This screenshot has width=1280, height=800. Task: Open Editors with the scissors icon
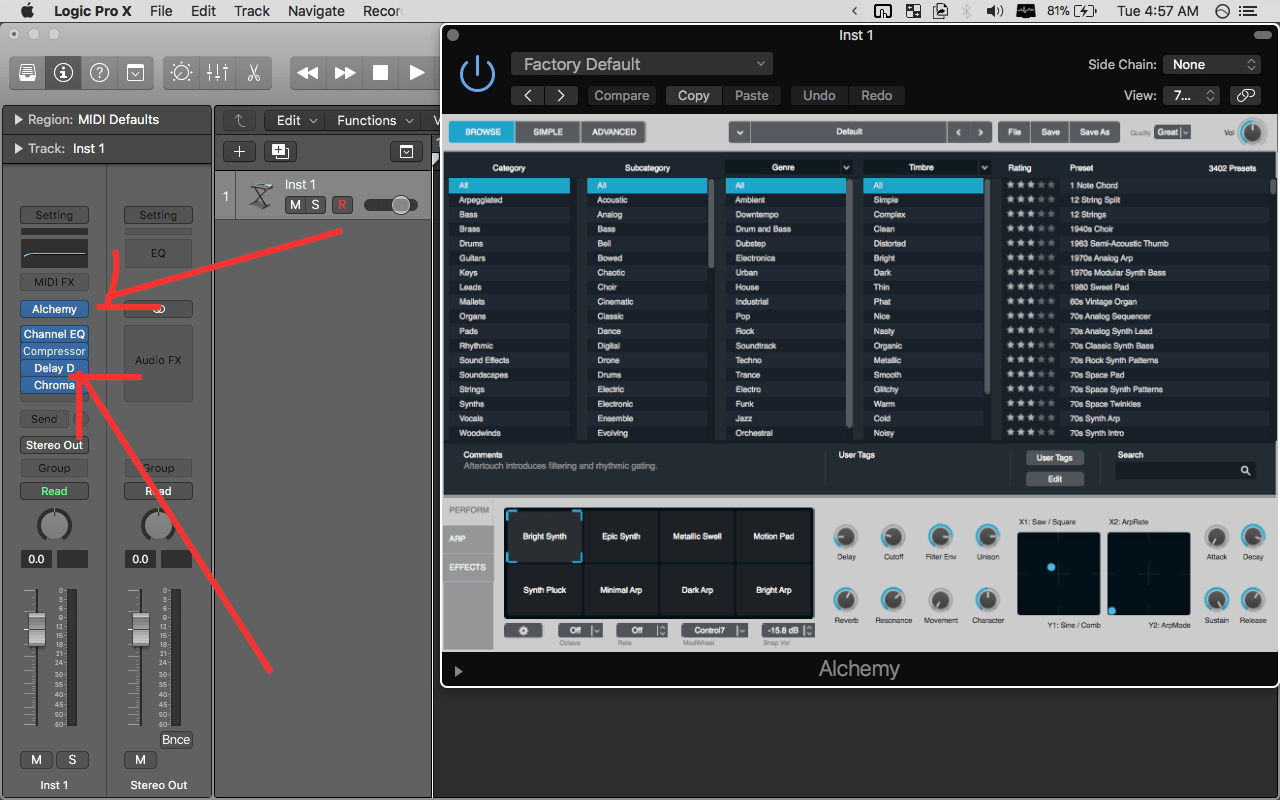tap(253, 73)
